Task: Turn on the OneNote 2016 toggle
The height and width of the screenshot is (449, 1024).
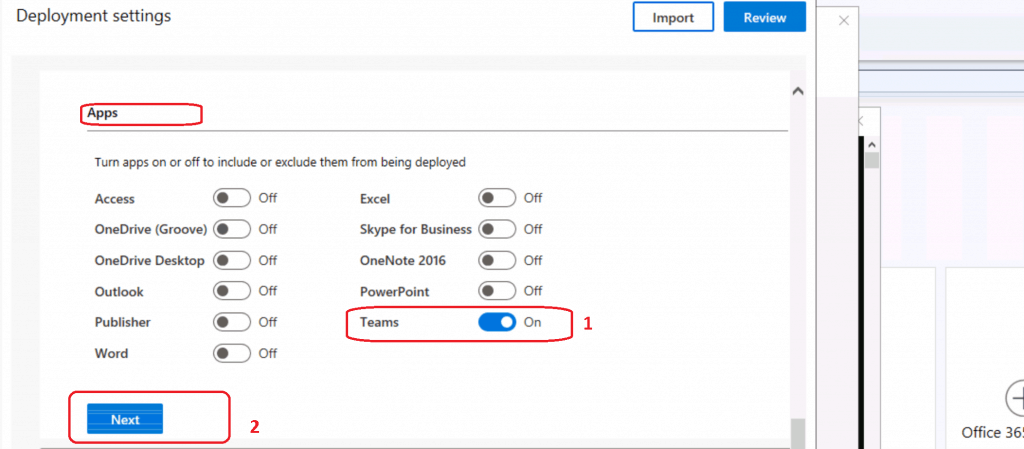Action: pos(497,260)
